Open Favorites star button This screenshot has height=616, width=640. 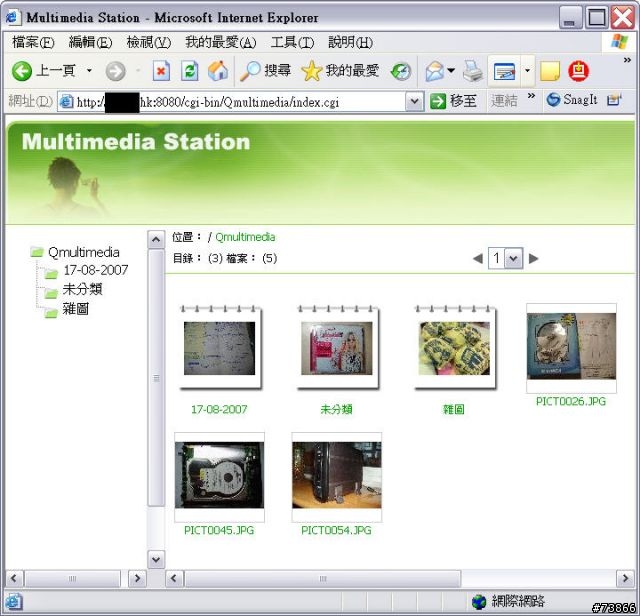tap(340, 71)
